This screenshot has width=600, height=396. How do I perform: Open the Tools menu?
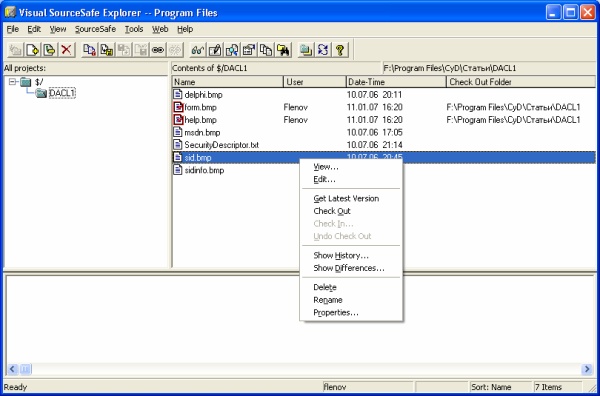point(134,29)
